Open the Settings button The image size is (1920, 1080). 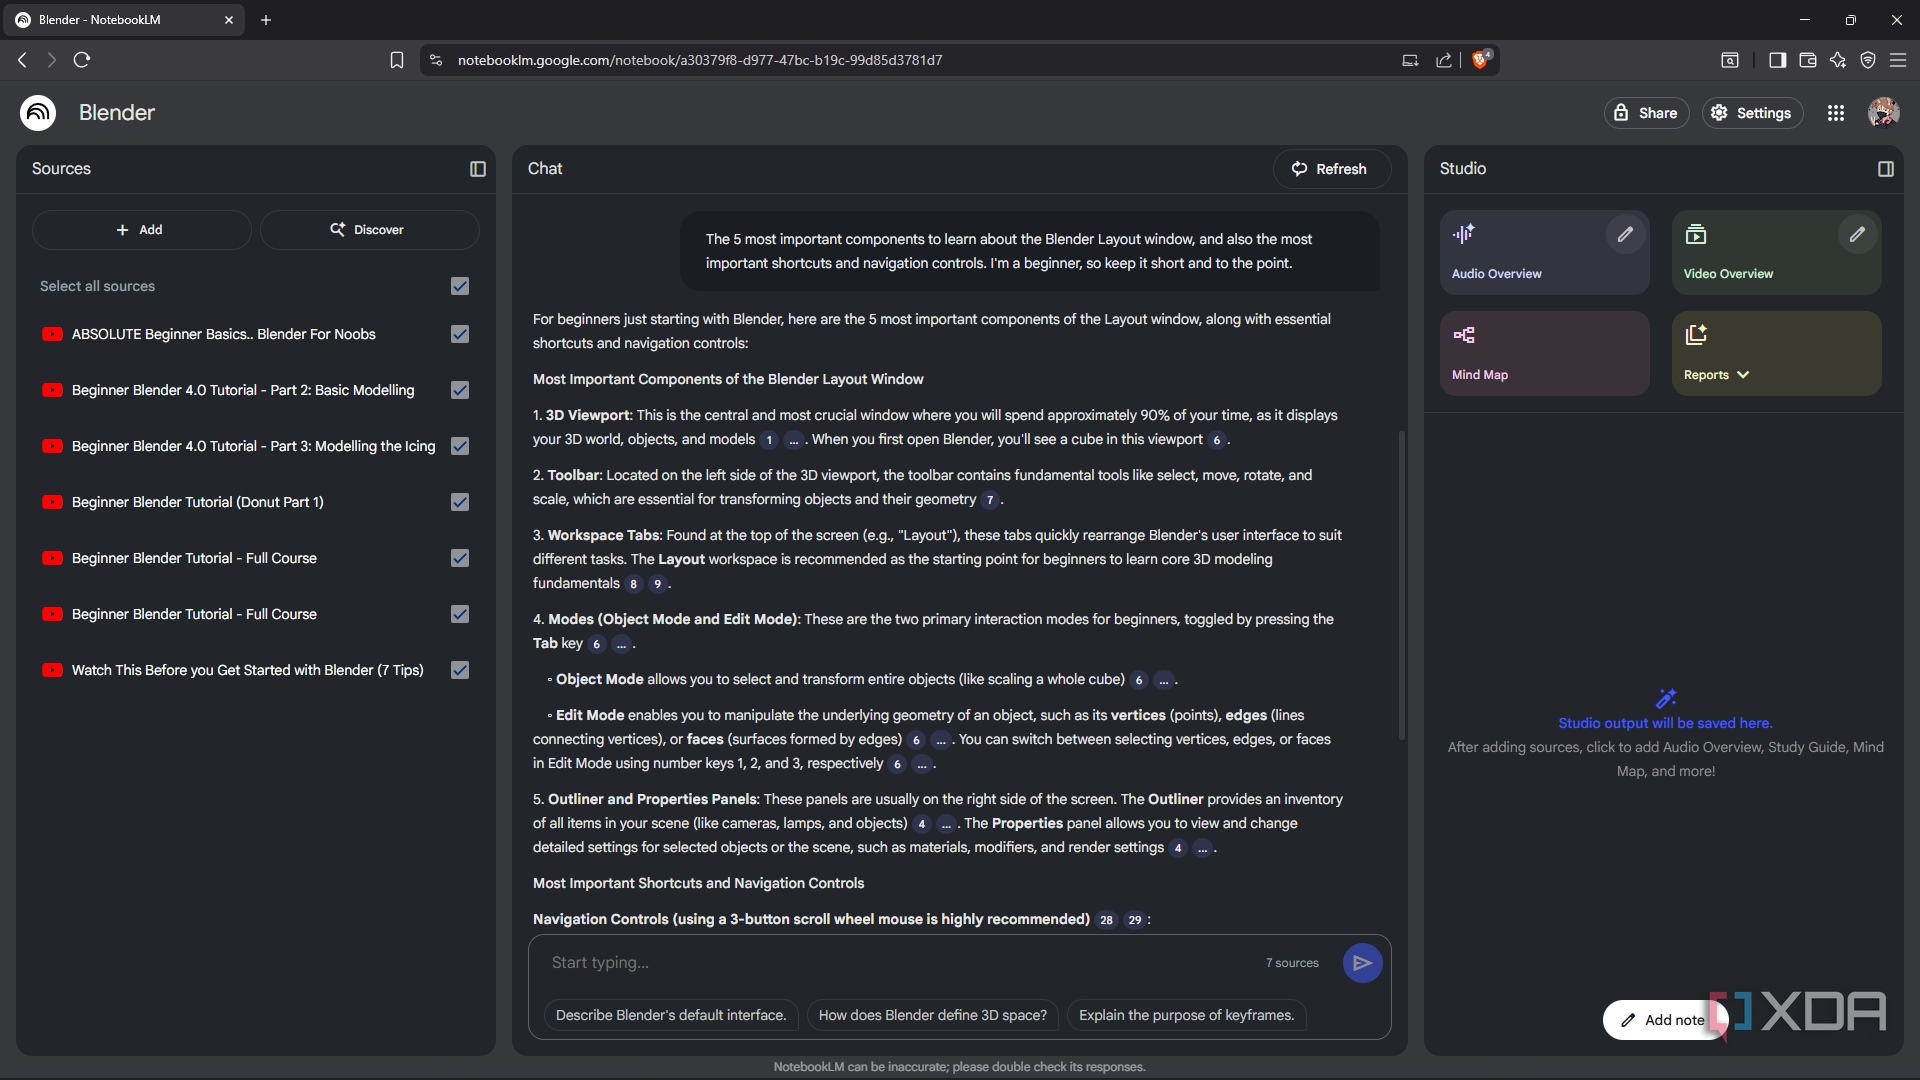[1753, 113]
